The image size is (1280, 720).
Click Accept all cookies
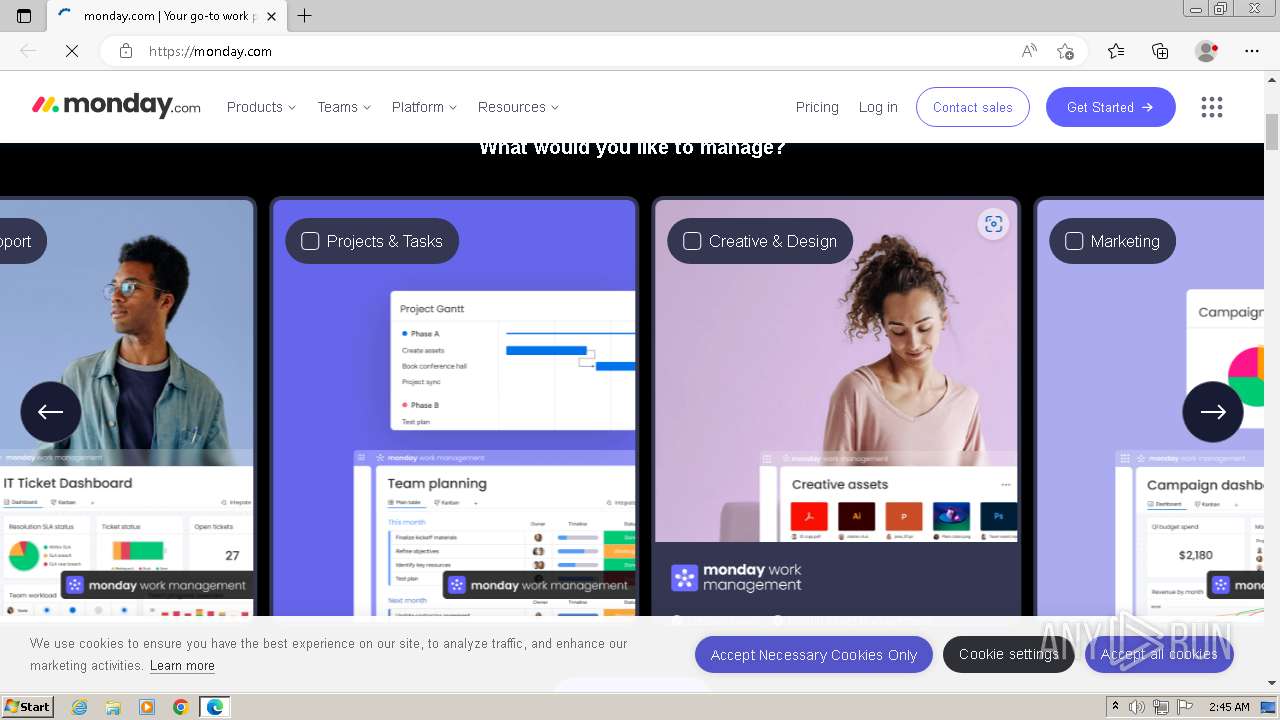[x=1159, y=654]
